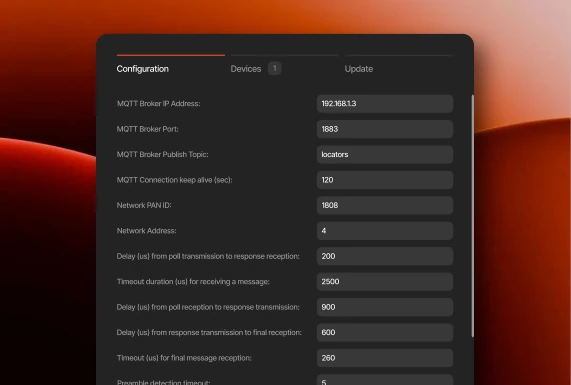The height and width of the screenshot is (385, 571).
Task: Open the Update tab
Action: pyautogui.click(x=359, y=69)
